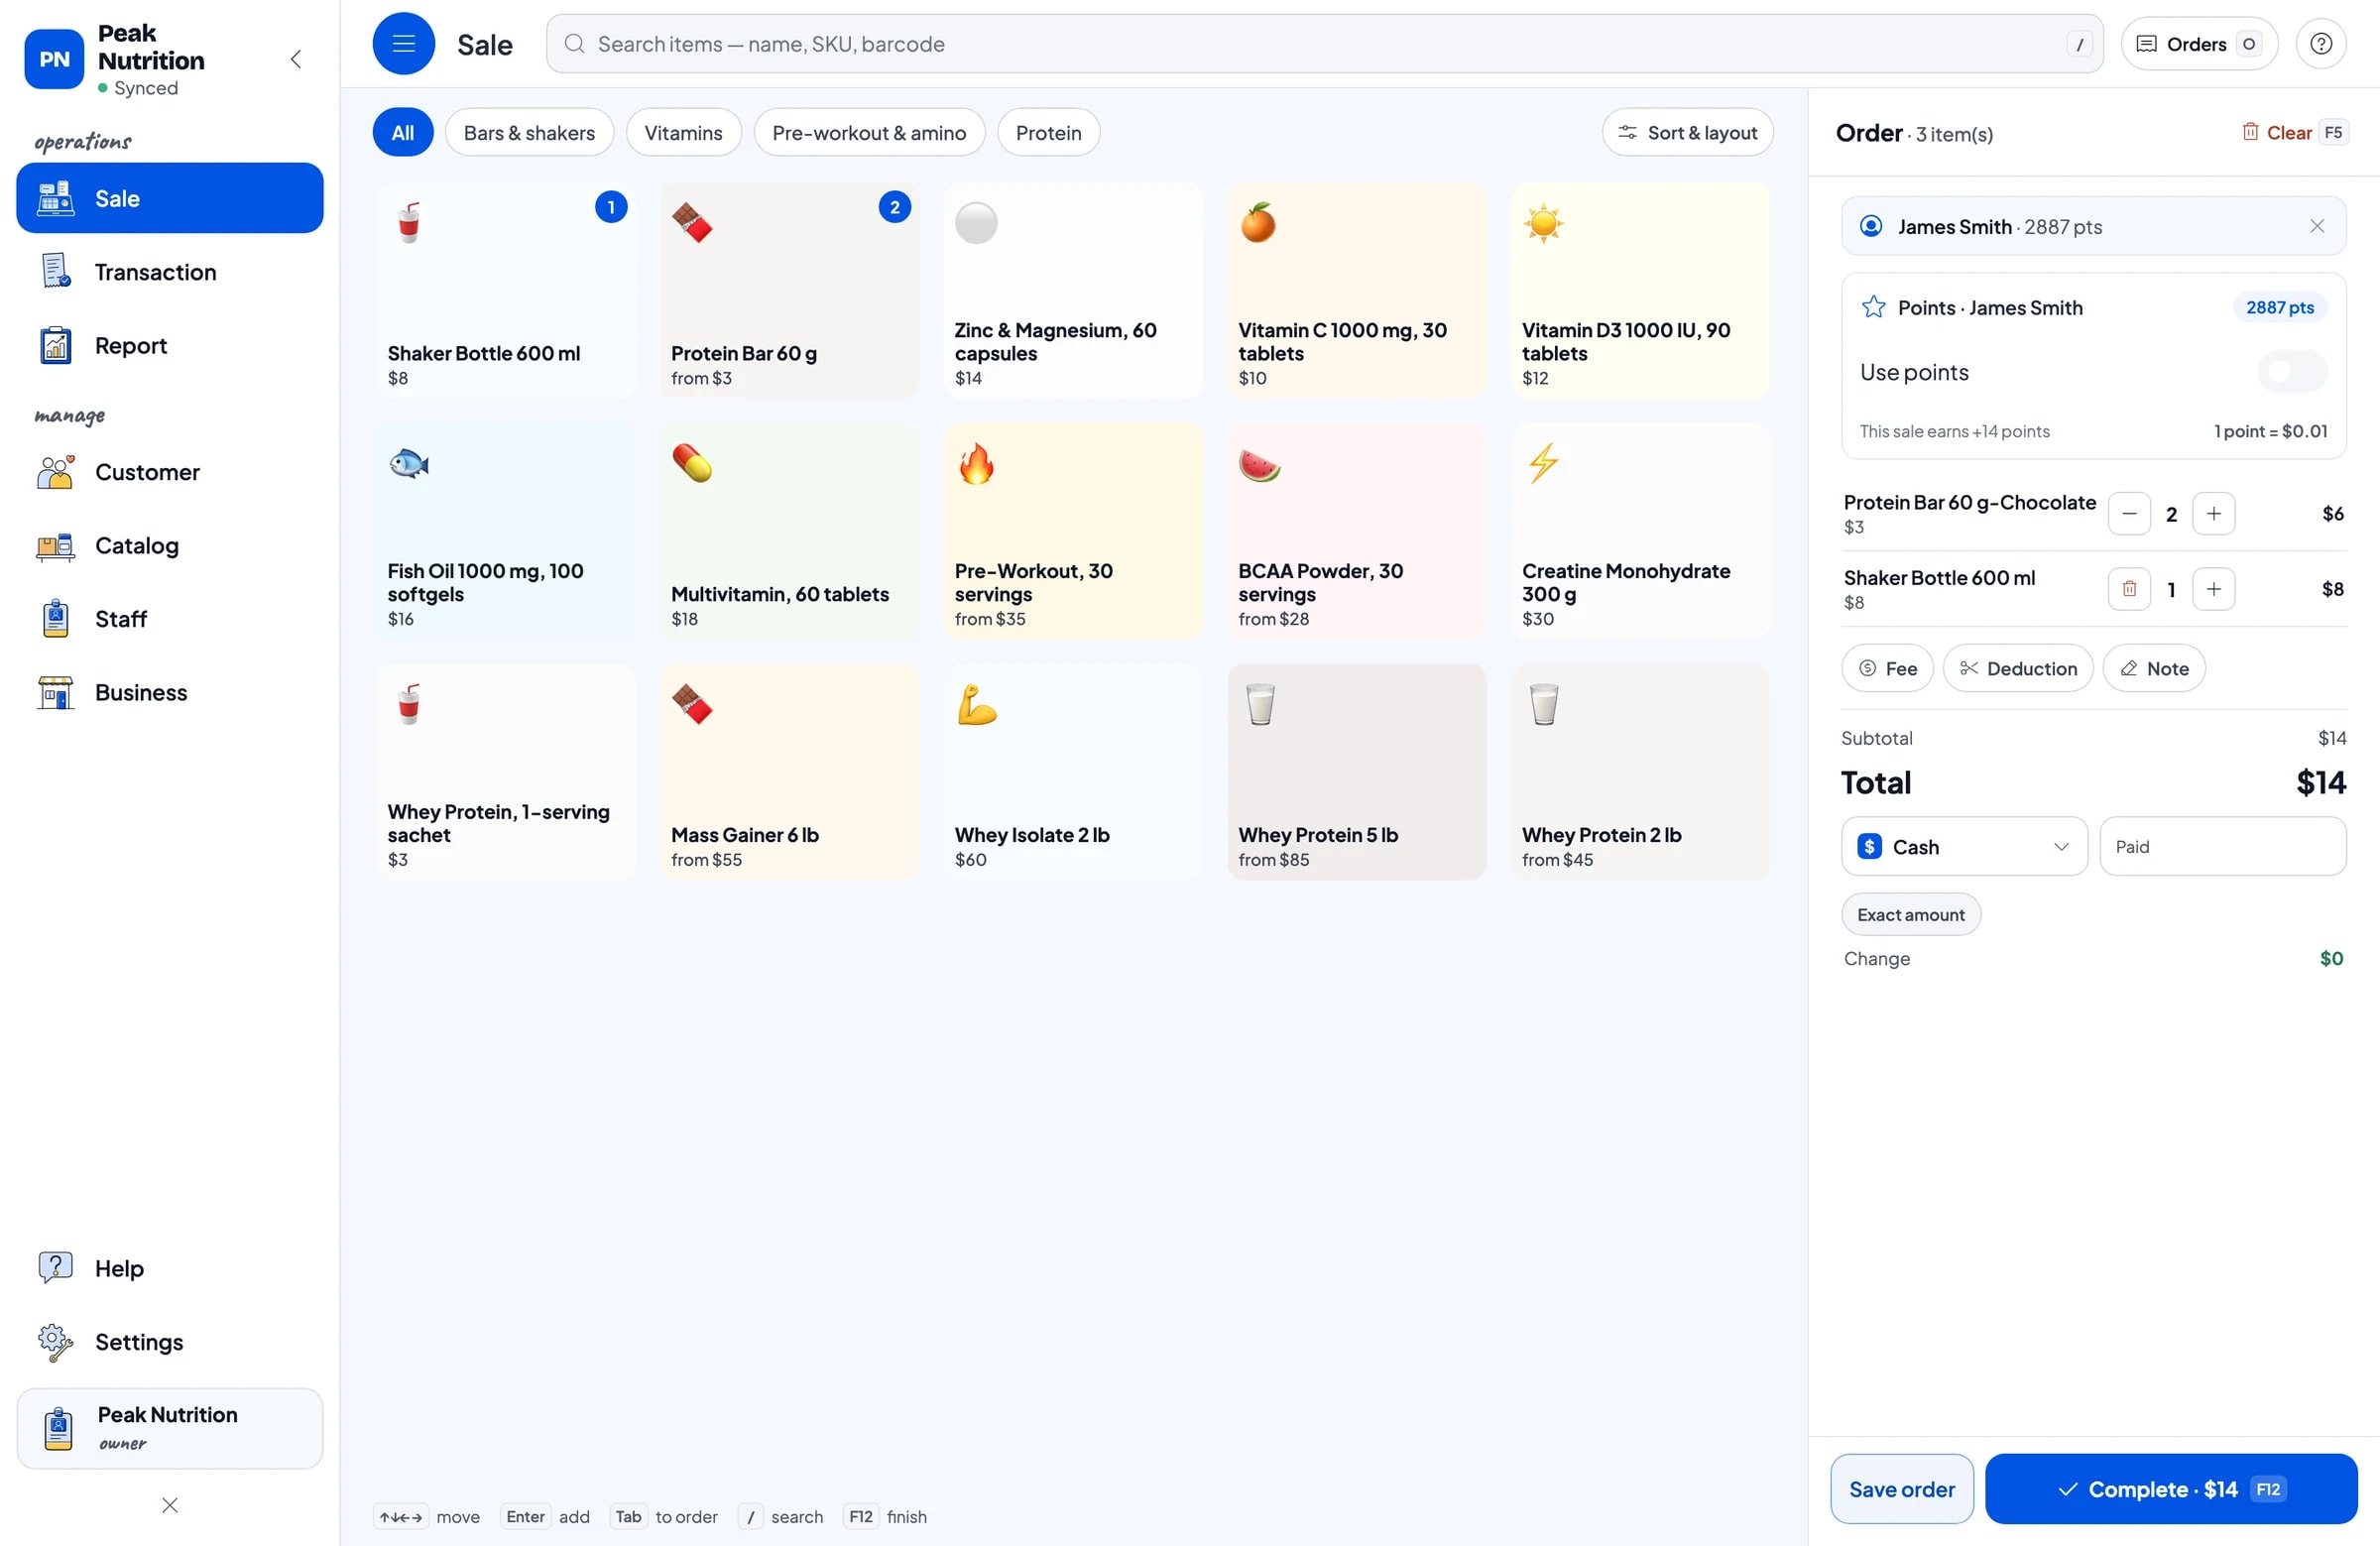Delete Shaker Bottle line with trash icon
Screen dimensions: 2380x1546
(2128, 589)
